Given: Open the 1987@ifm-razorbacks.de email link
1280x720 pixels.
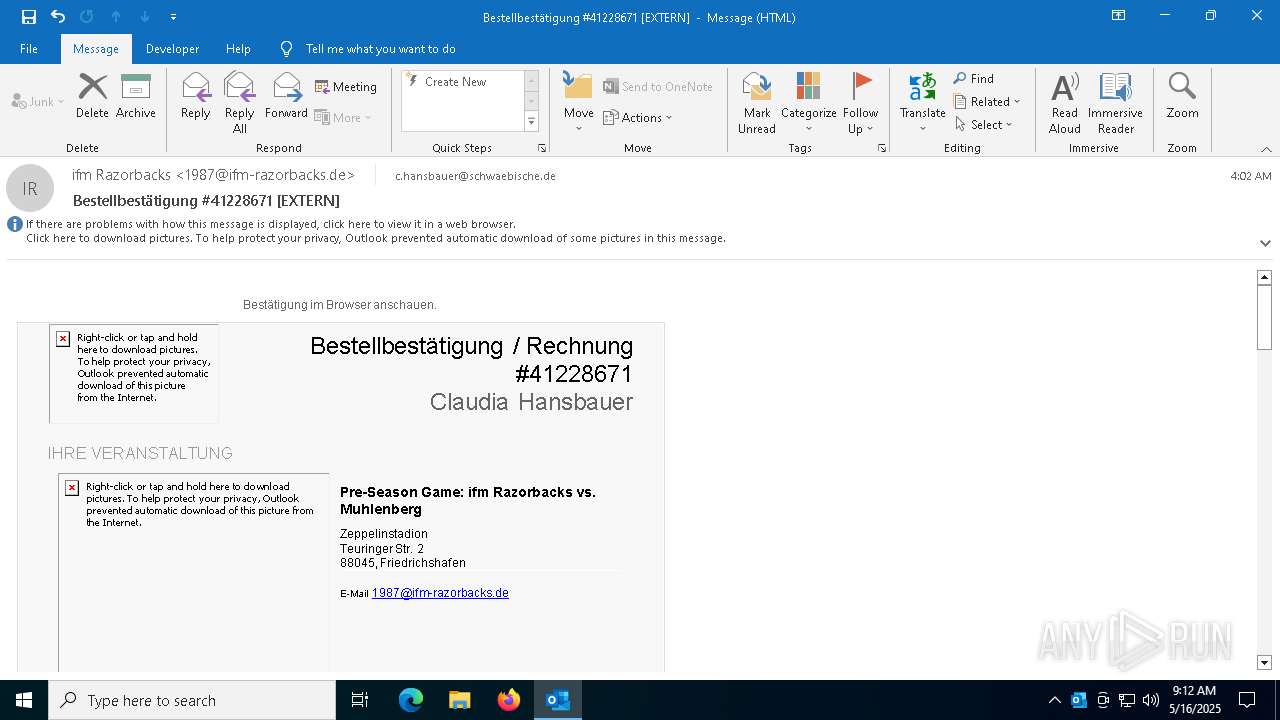Looking at the screenshot, I should tap(440, 593).
